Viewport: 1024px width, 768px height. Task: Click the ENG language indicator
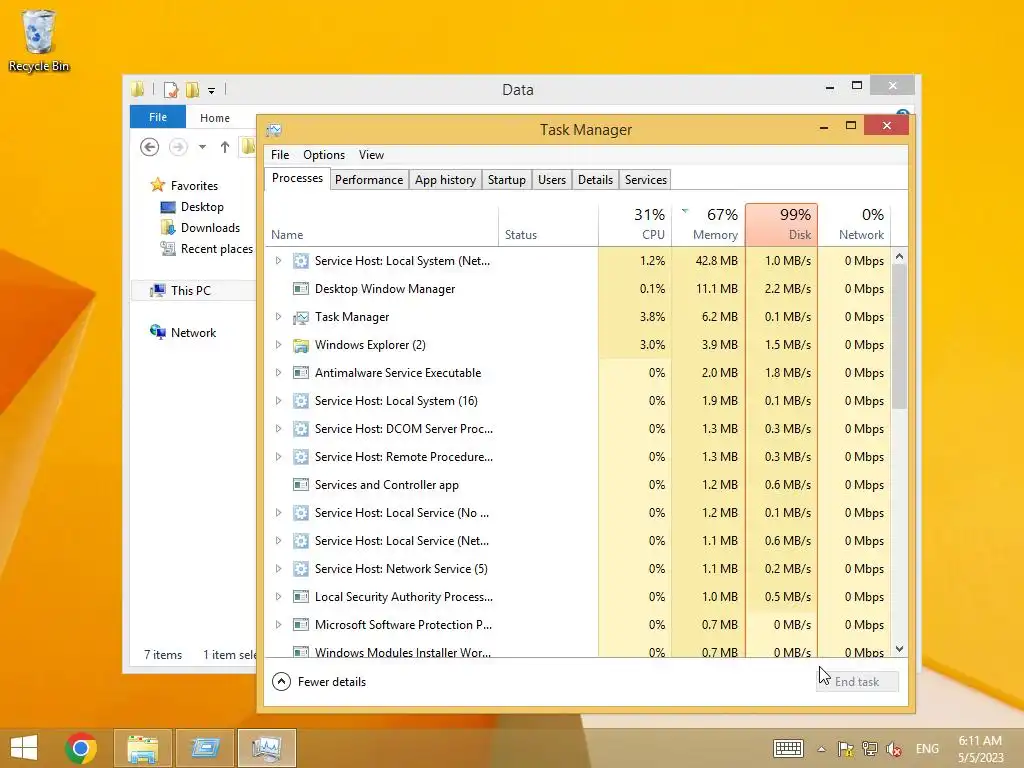(927, 749)
